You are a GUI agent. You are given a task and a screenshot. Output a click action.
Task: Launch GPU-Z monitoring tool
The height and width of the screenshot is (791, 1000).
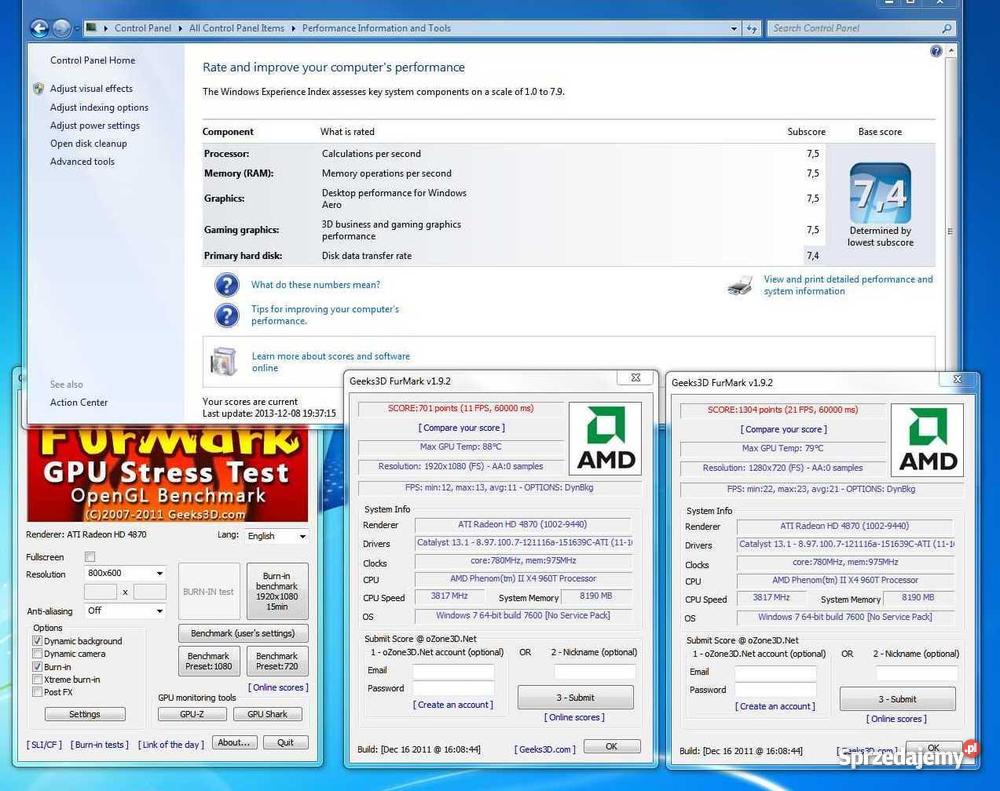click(x=192, y=714)
